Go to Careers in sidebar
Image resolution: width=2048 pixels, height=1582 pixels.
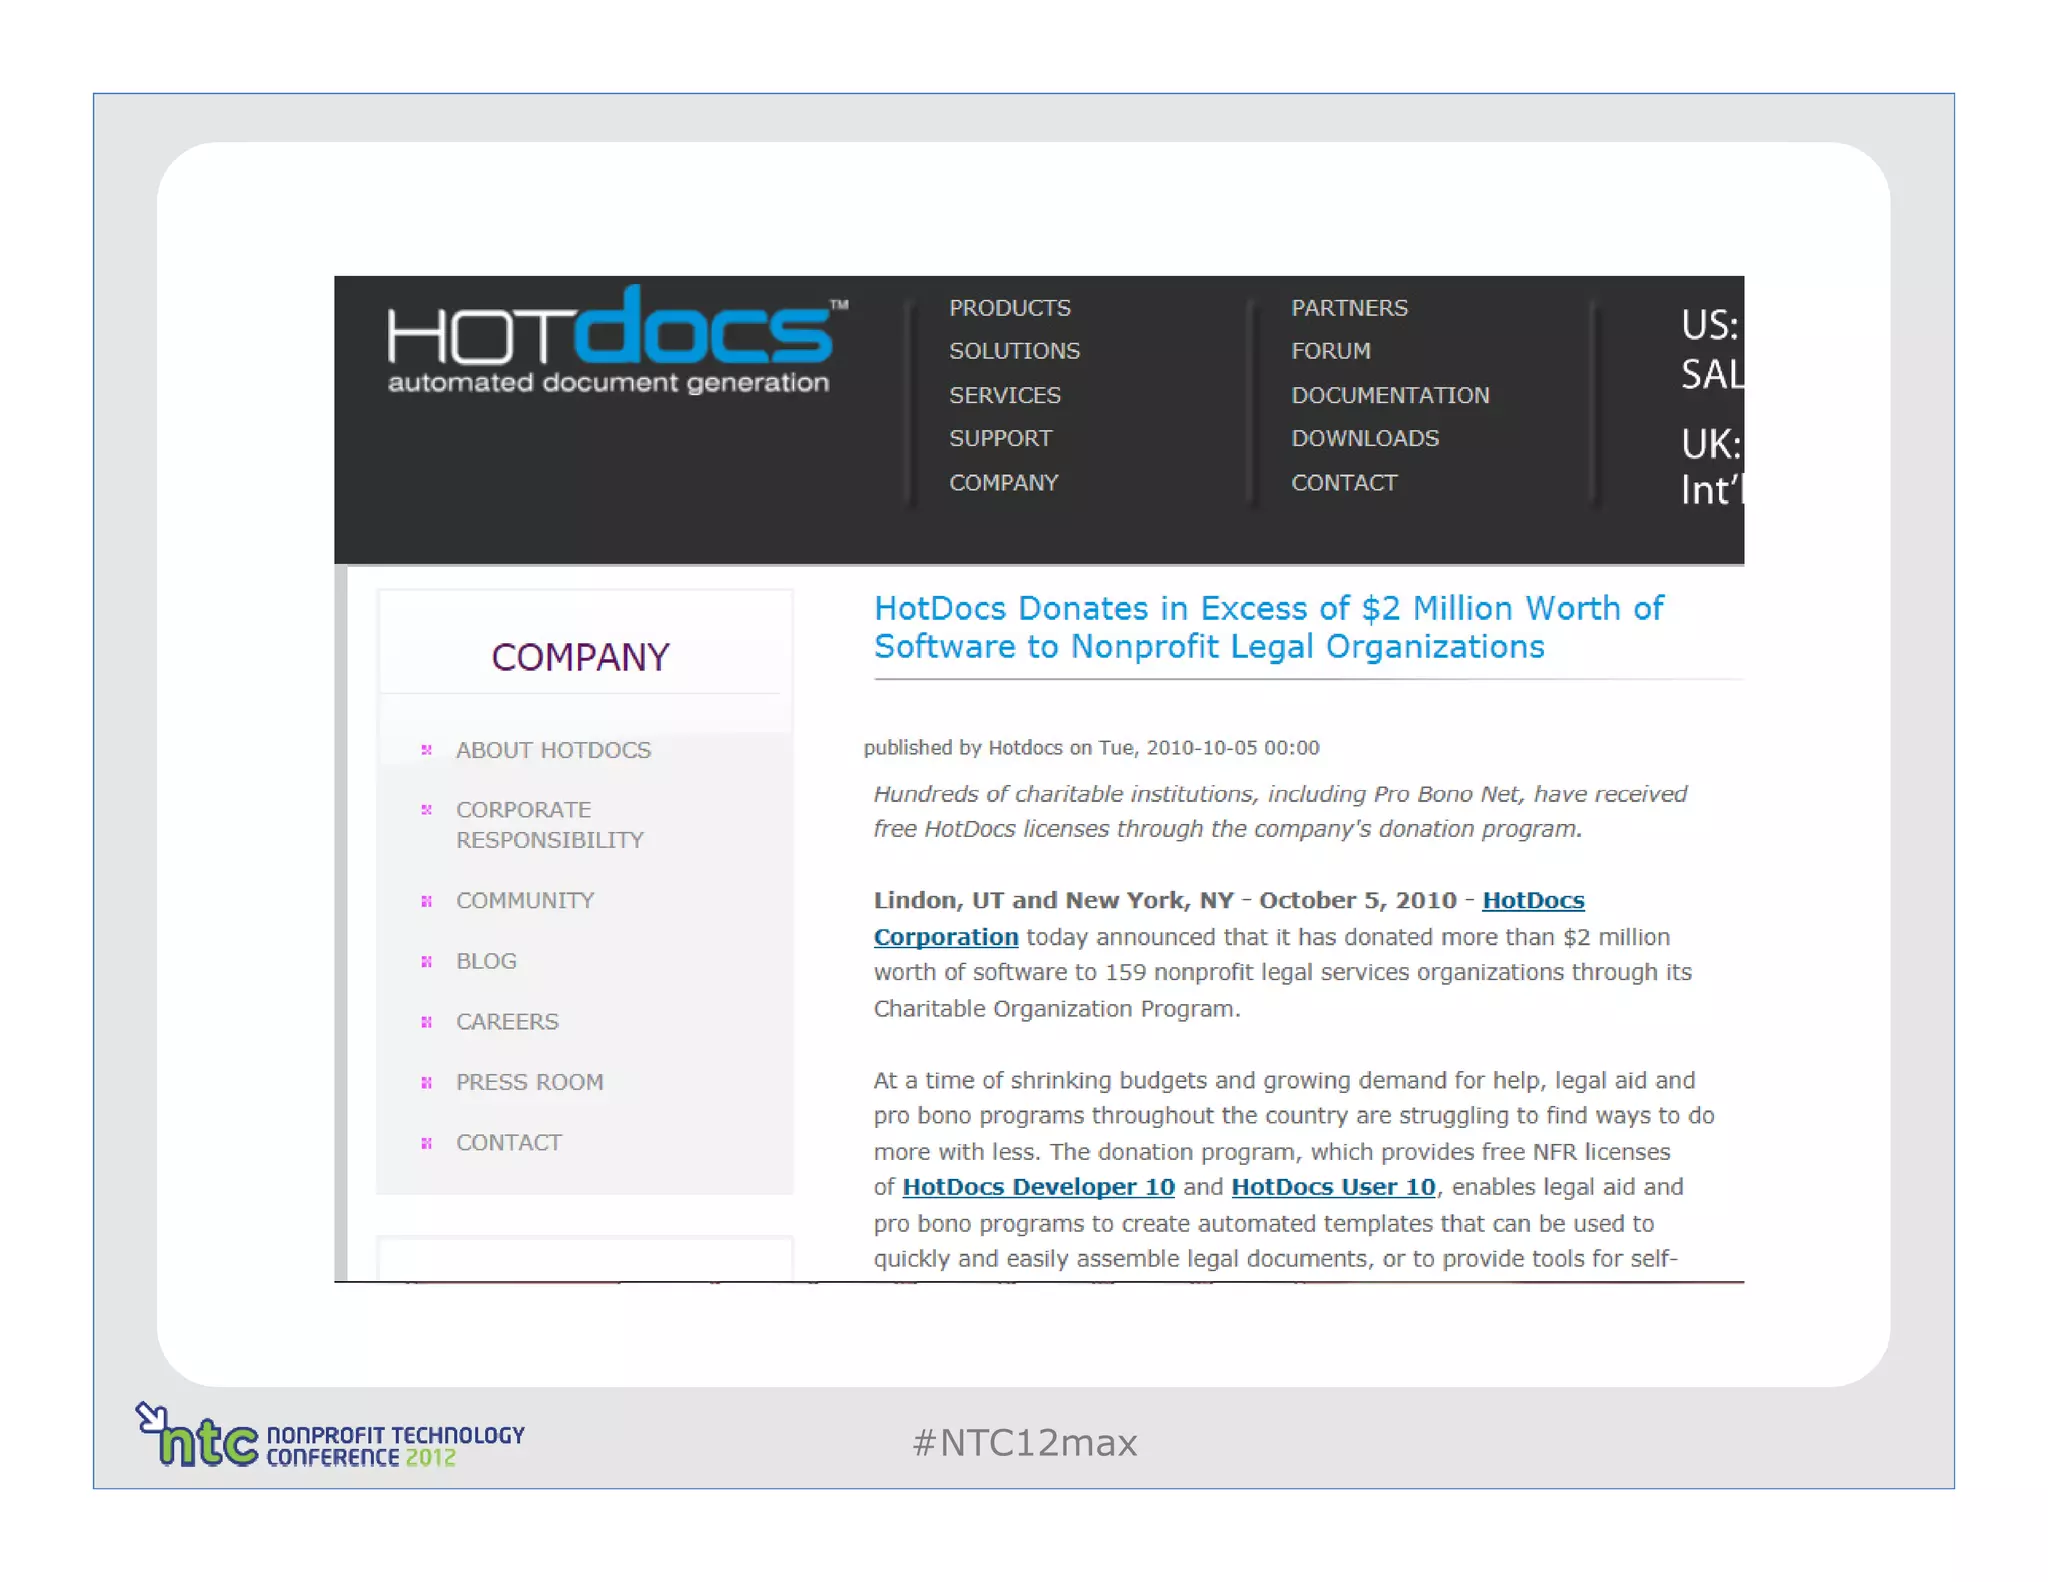click(507, 1021)
